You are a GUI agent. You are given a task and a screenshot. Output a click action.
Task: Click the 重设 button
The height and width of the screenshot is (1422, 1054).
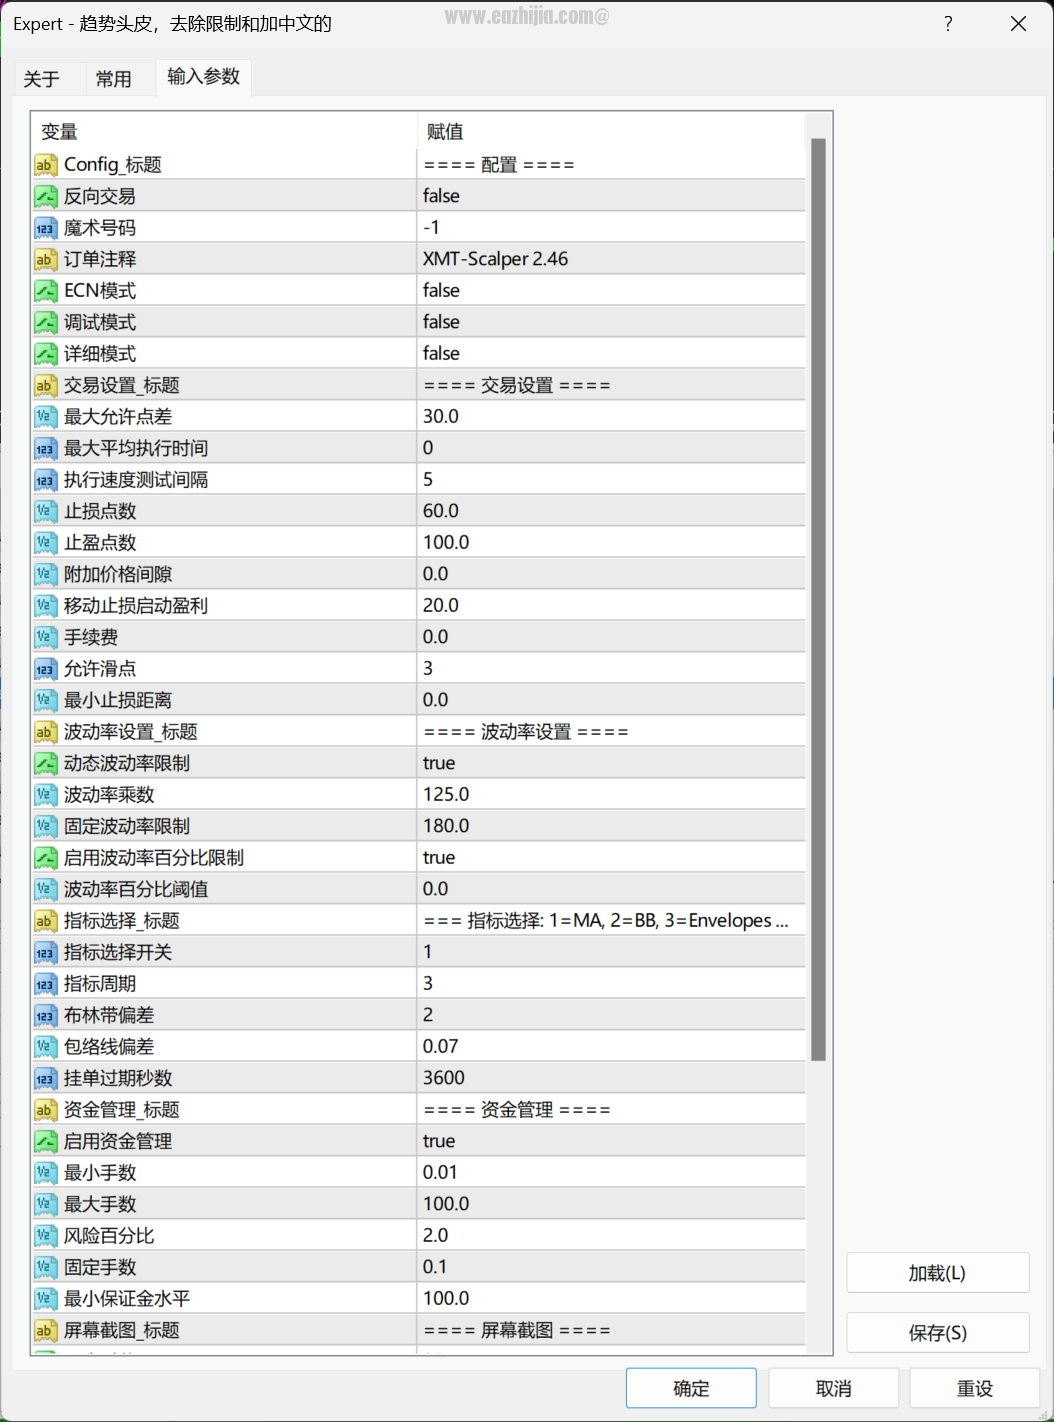click(x=975, y=1388)
